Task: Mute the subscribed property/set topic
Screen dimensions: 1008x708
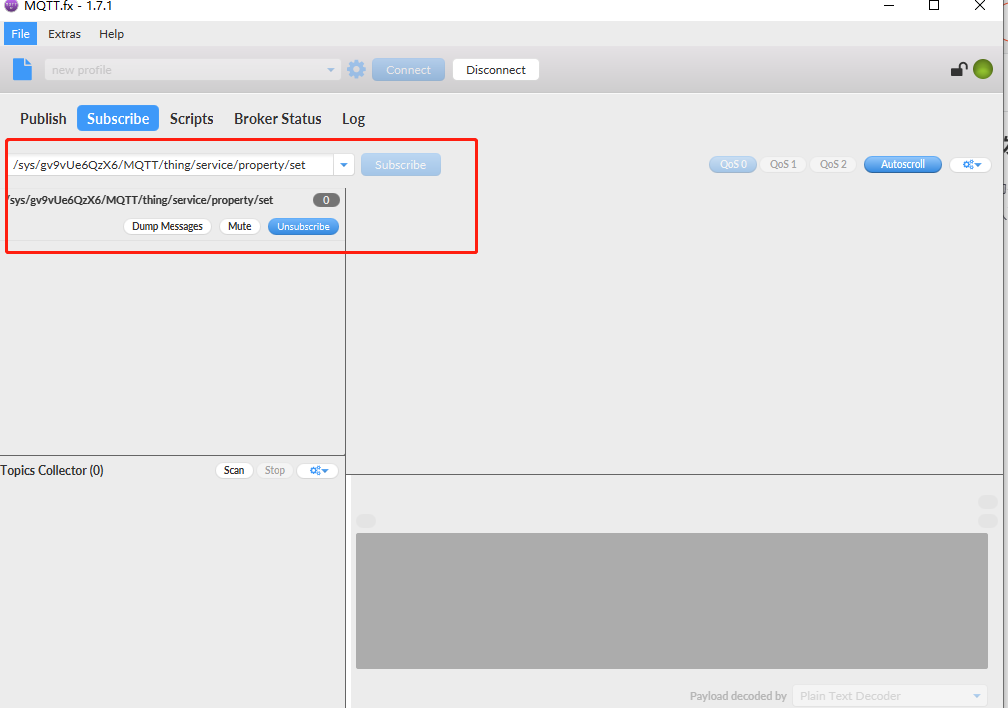Action: tap(240, 226)
